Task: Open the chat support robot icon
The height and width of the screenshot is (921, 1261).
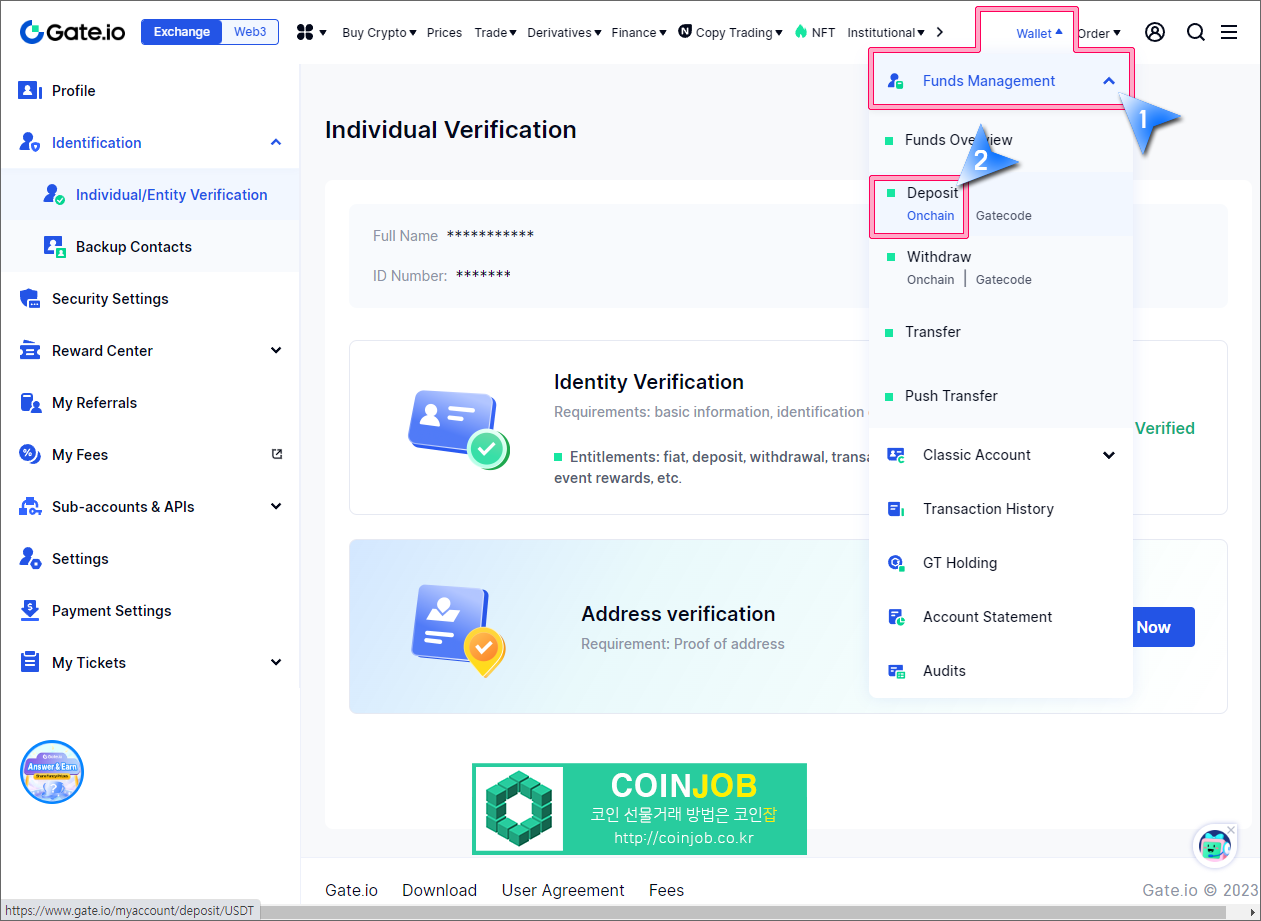Action: (1215, 847)
